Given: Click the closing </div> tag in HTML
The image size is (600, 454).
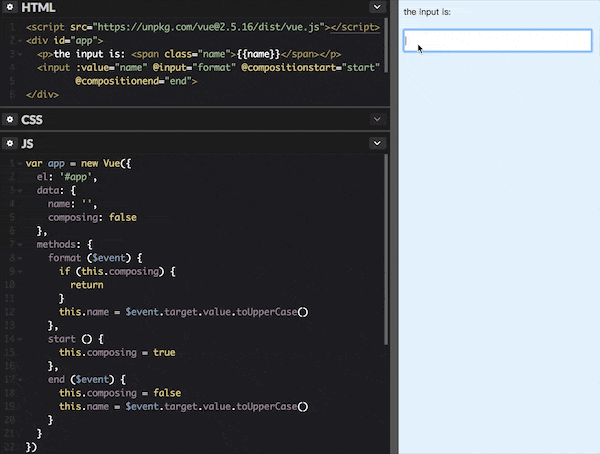Looking at the screenshot, I should click(x=42, y=95).
